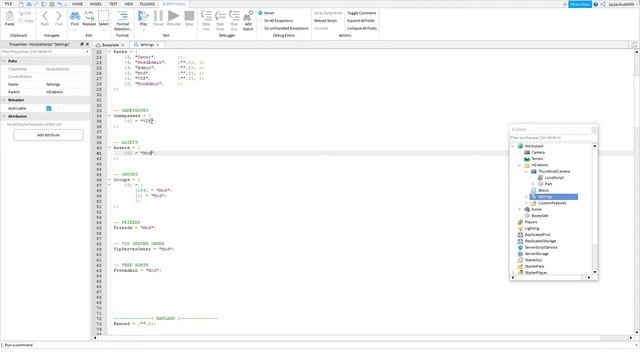Collapse the Data properties section
Viewport: 640px width, 360px height.
(x=4, y=61)
